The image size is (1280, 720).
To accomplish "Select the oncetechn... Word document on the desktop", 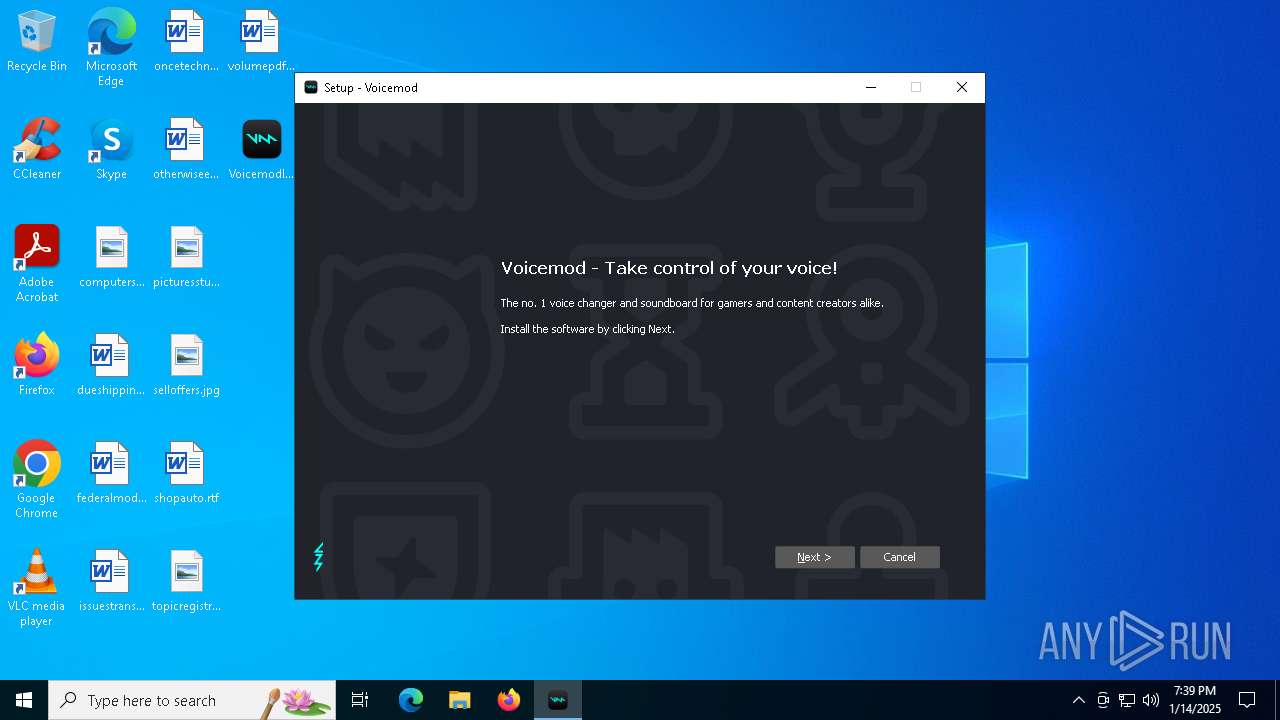I will point(186,42).
